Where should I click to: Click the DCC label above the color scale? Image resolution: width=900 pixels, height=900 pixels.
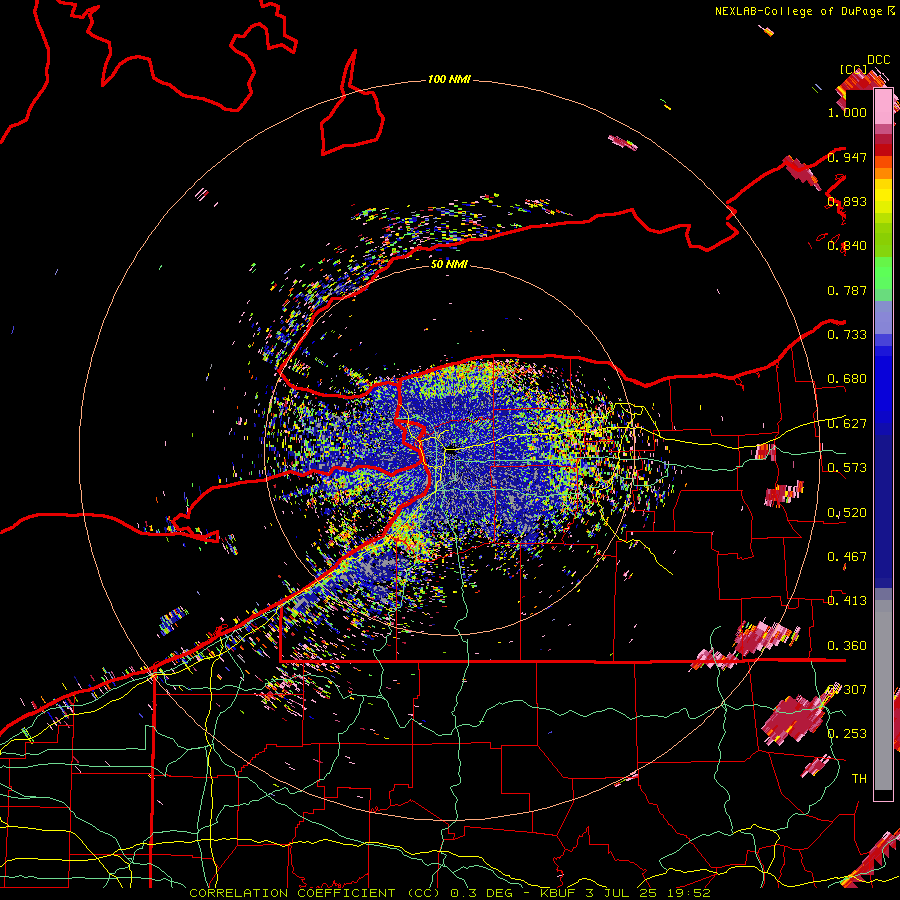(878, 60)
